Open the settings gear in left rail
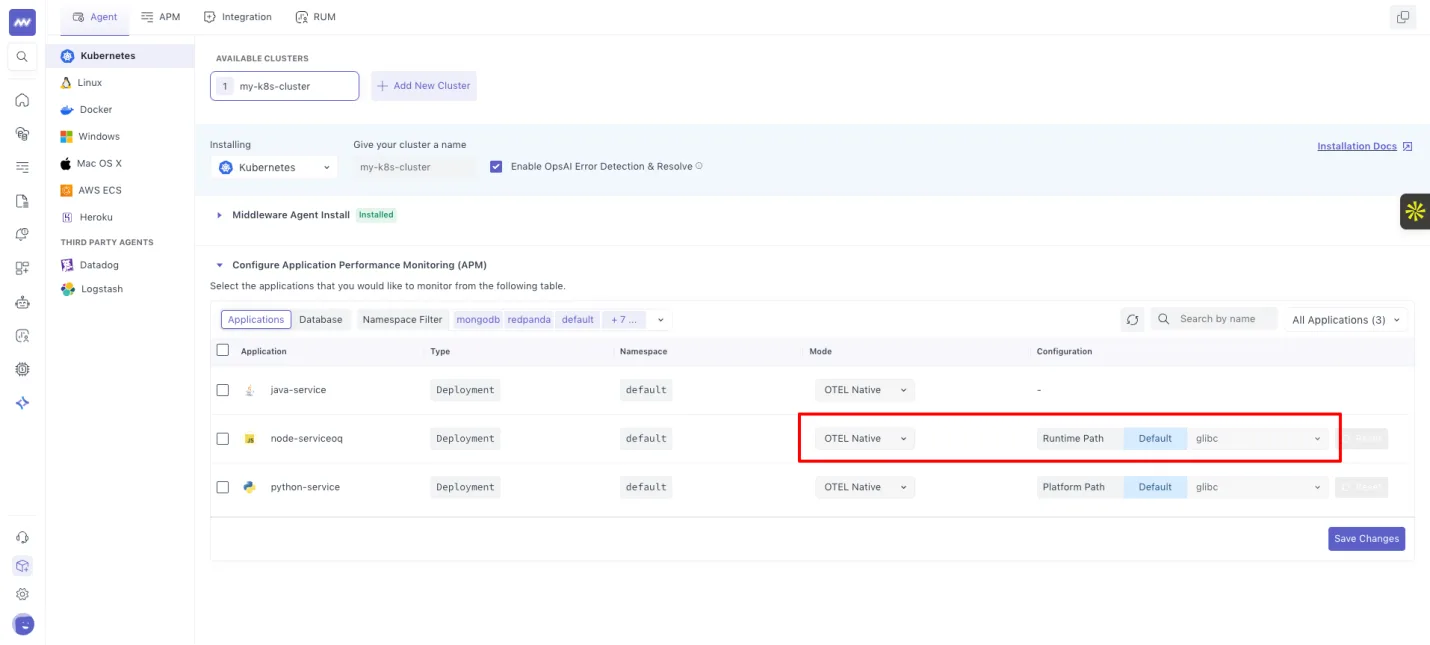Image resolution: width=1430 pixels, height=645 pixels. [22, 594]
